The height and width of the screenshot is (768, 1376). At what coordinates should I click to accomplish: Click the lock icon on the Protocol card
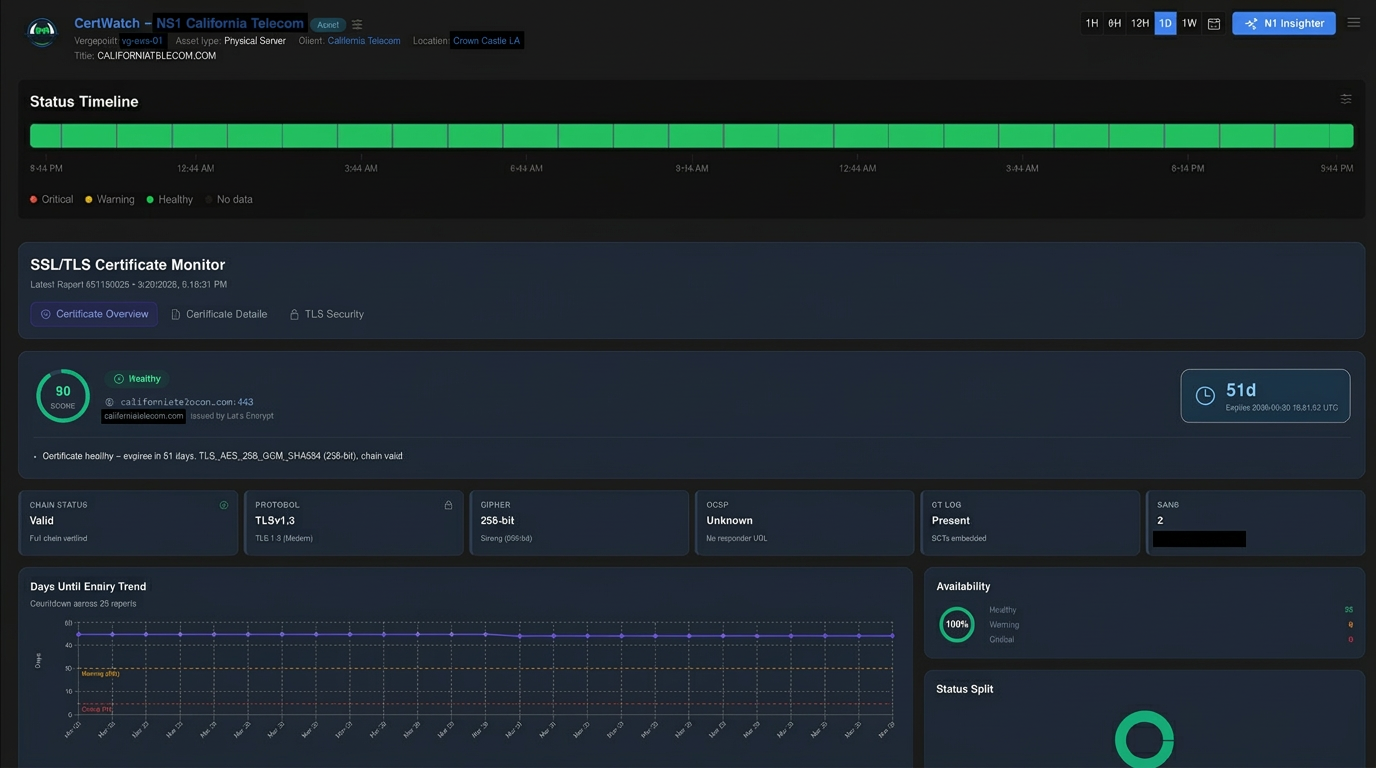coord(448,505)
